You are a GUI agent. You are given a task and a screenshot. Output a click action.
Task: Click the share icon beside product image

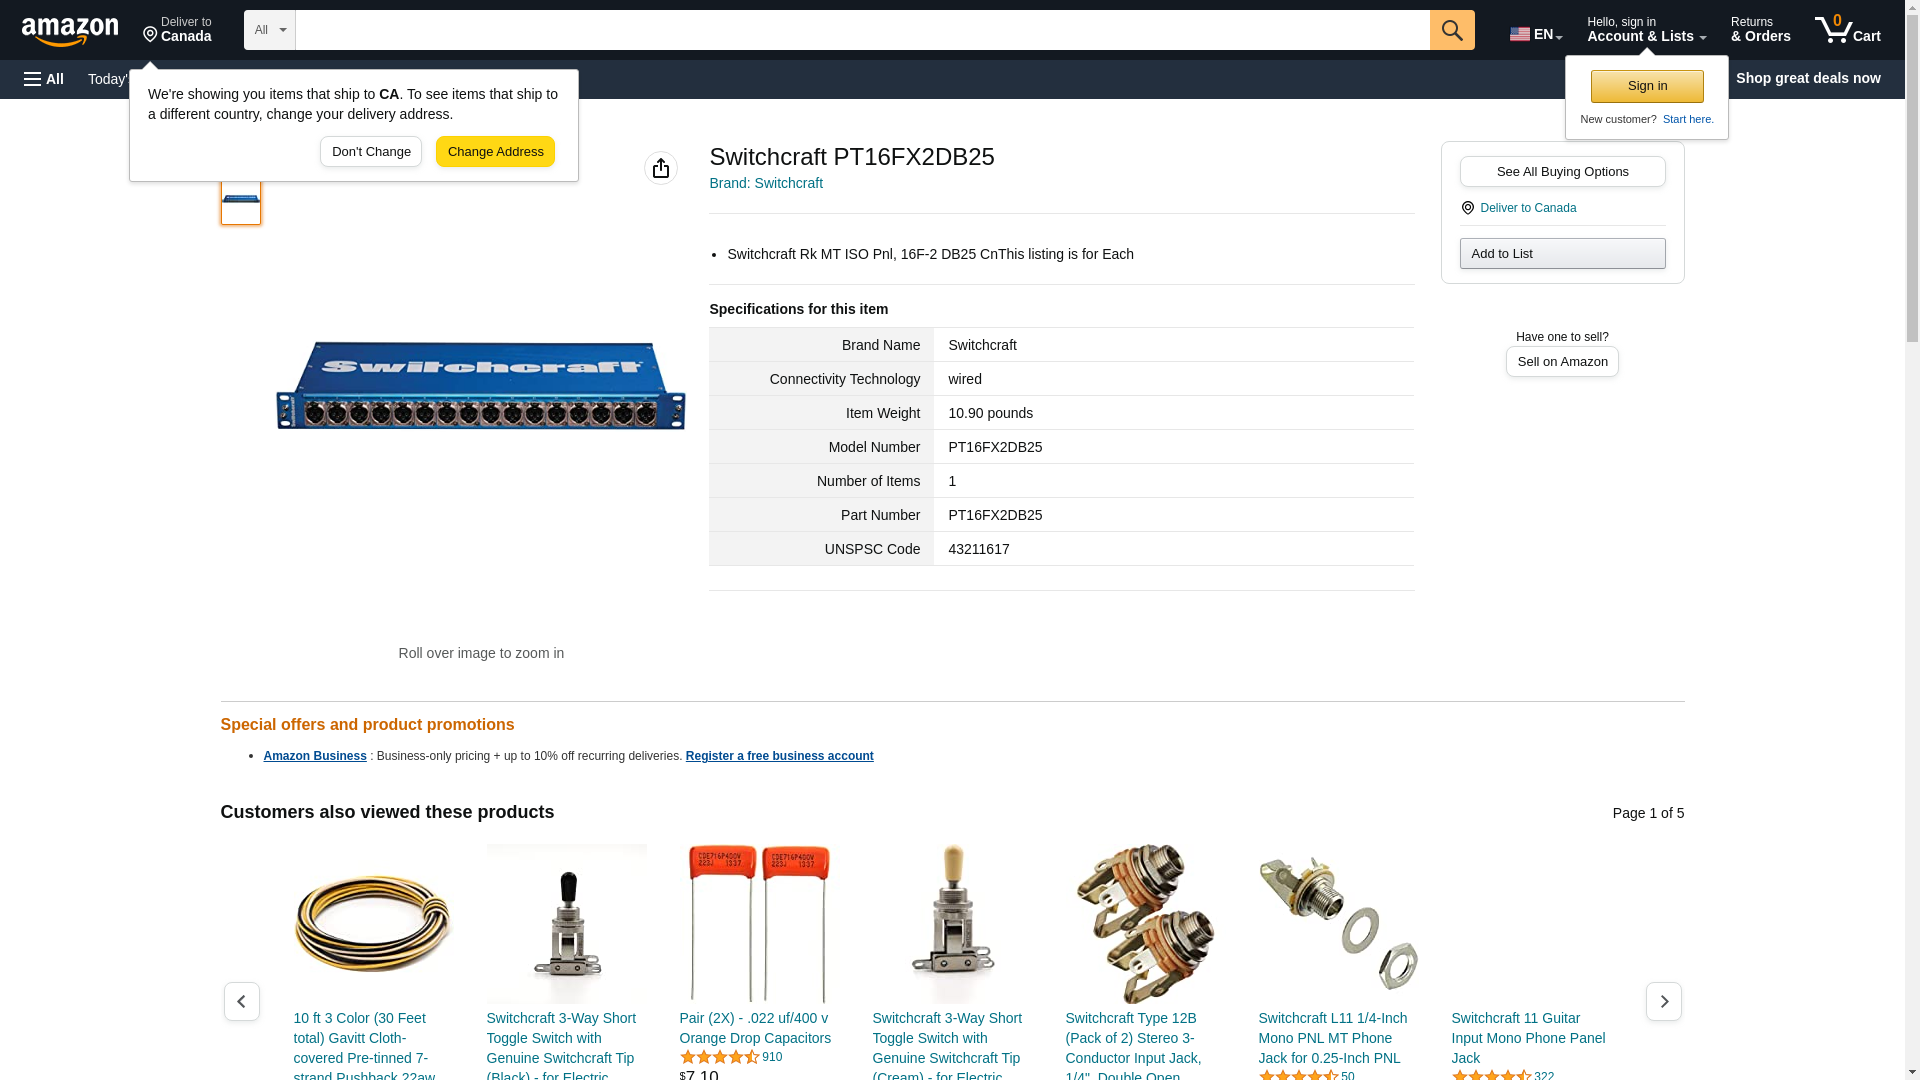[x=661, y=168]
